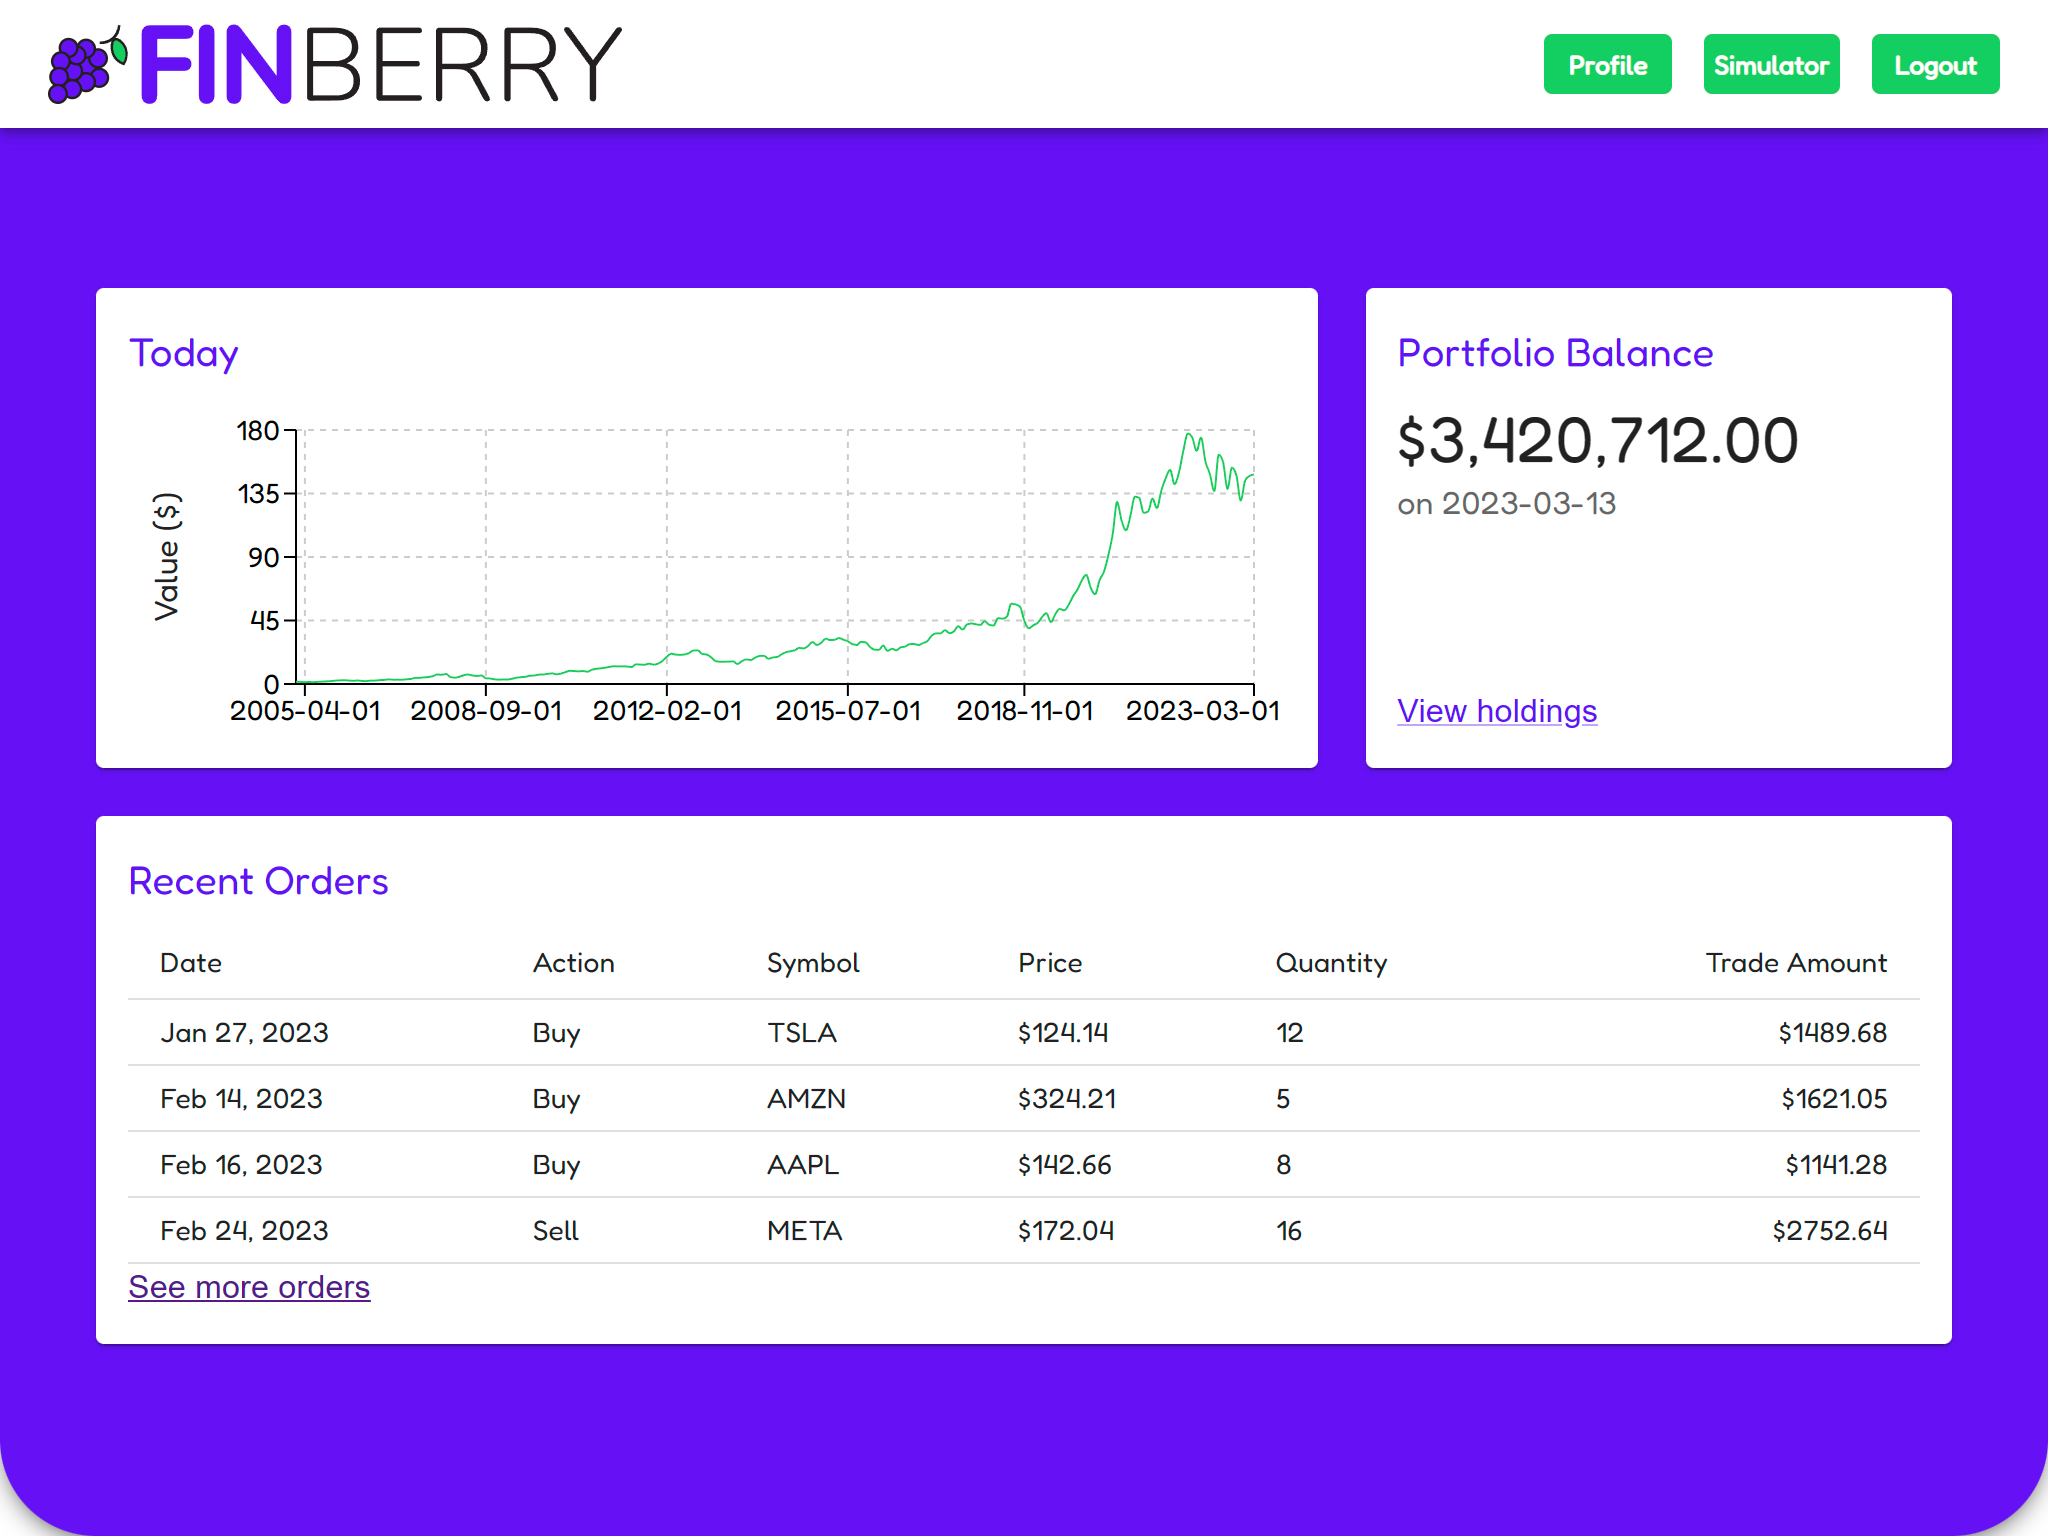The height and width of the screenshot is (1536, 2048).
Task: Select the Trade Amount column header
Action: coord(1795,962)
